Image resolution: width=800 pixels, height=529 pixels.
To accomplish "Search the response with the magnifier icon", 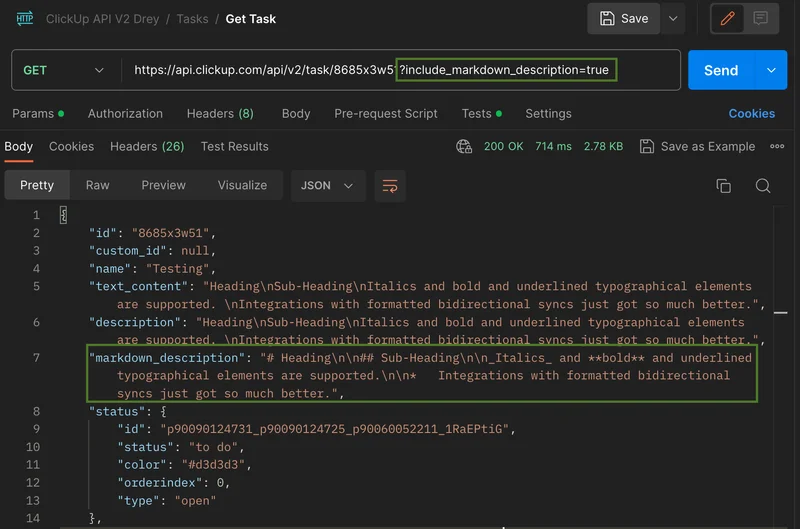I will [x=763, y=186].
